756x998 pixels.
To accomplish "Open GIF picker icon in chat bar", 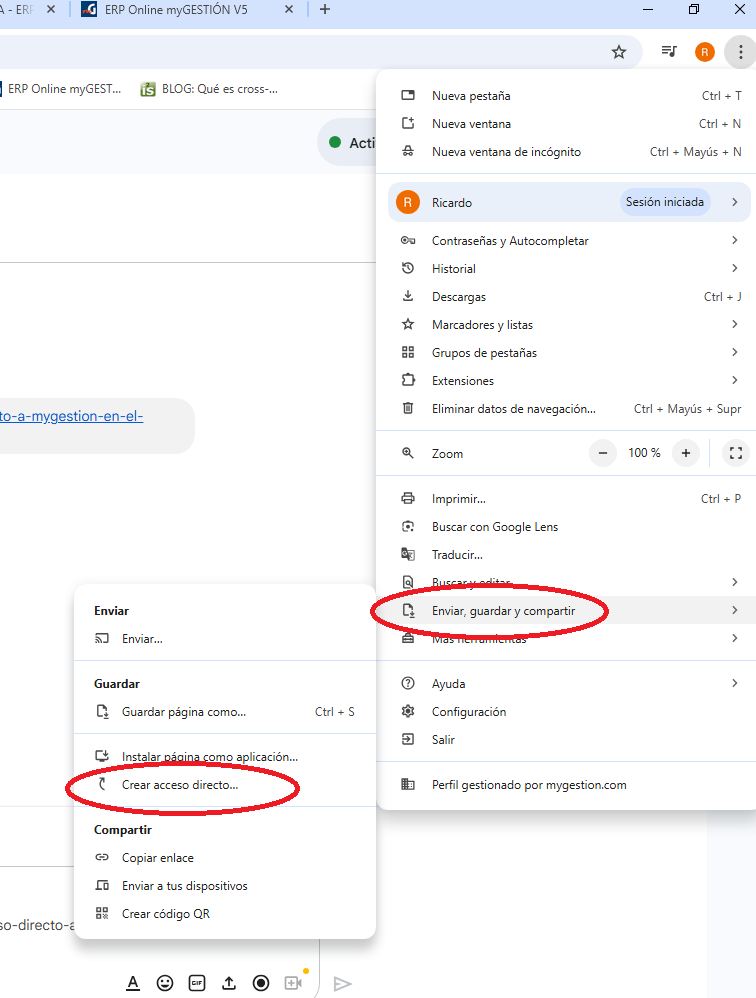I will (x=197, y=983).
